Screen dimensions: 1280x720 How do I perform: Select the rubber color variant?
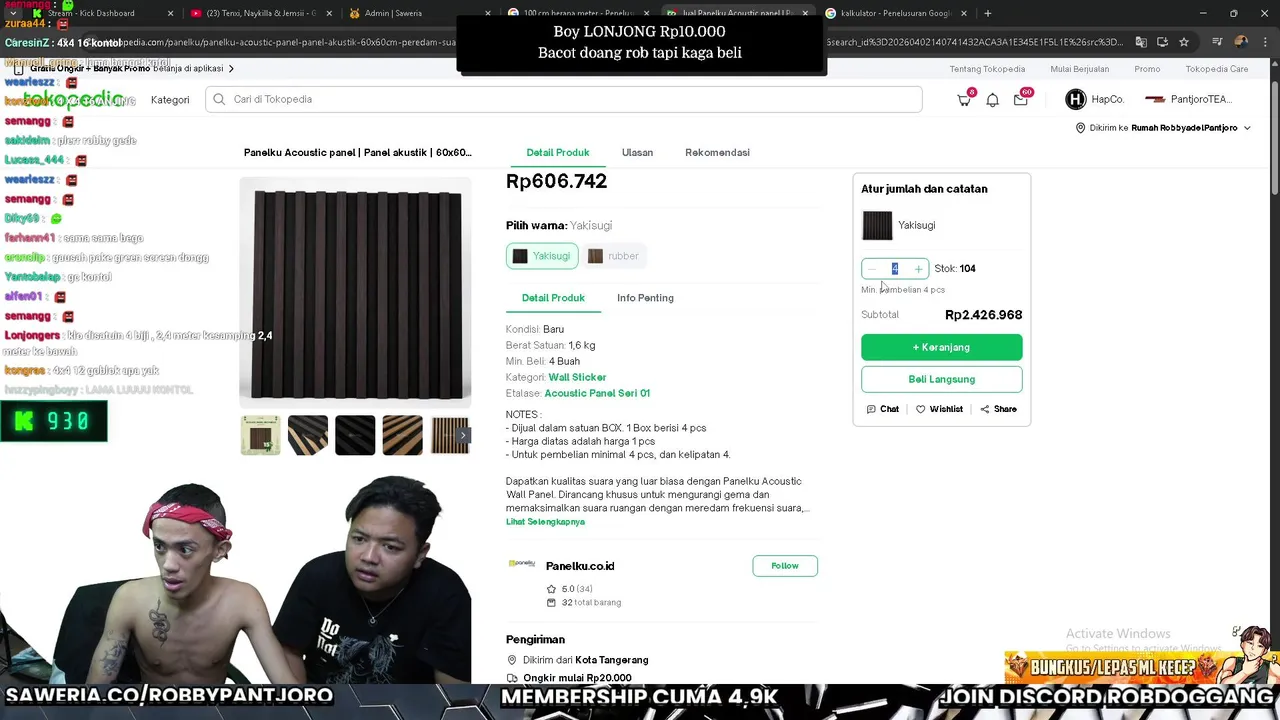coord(613,256)
